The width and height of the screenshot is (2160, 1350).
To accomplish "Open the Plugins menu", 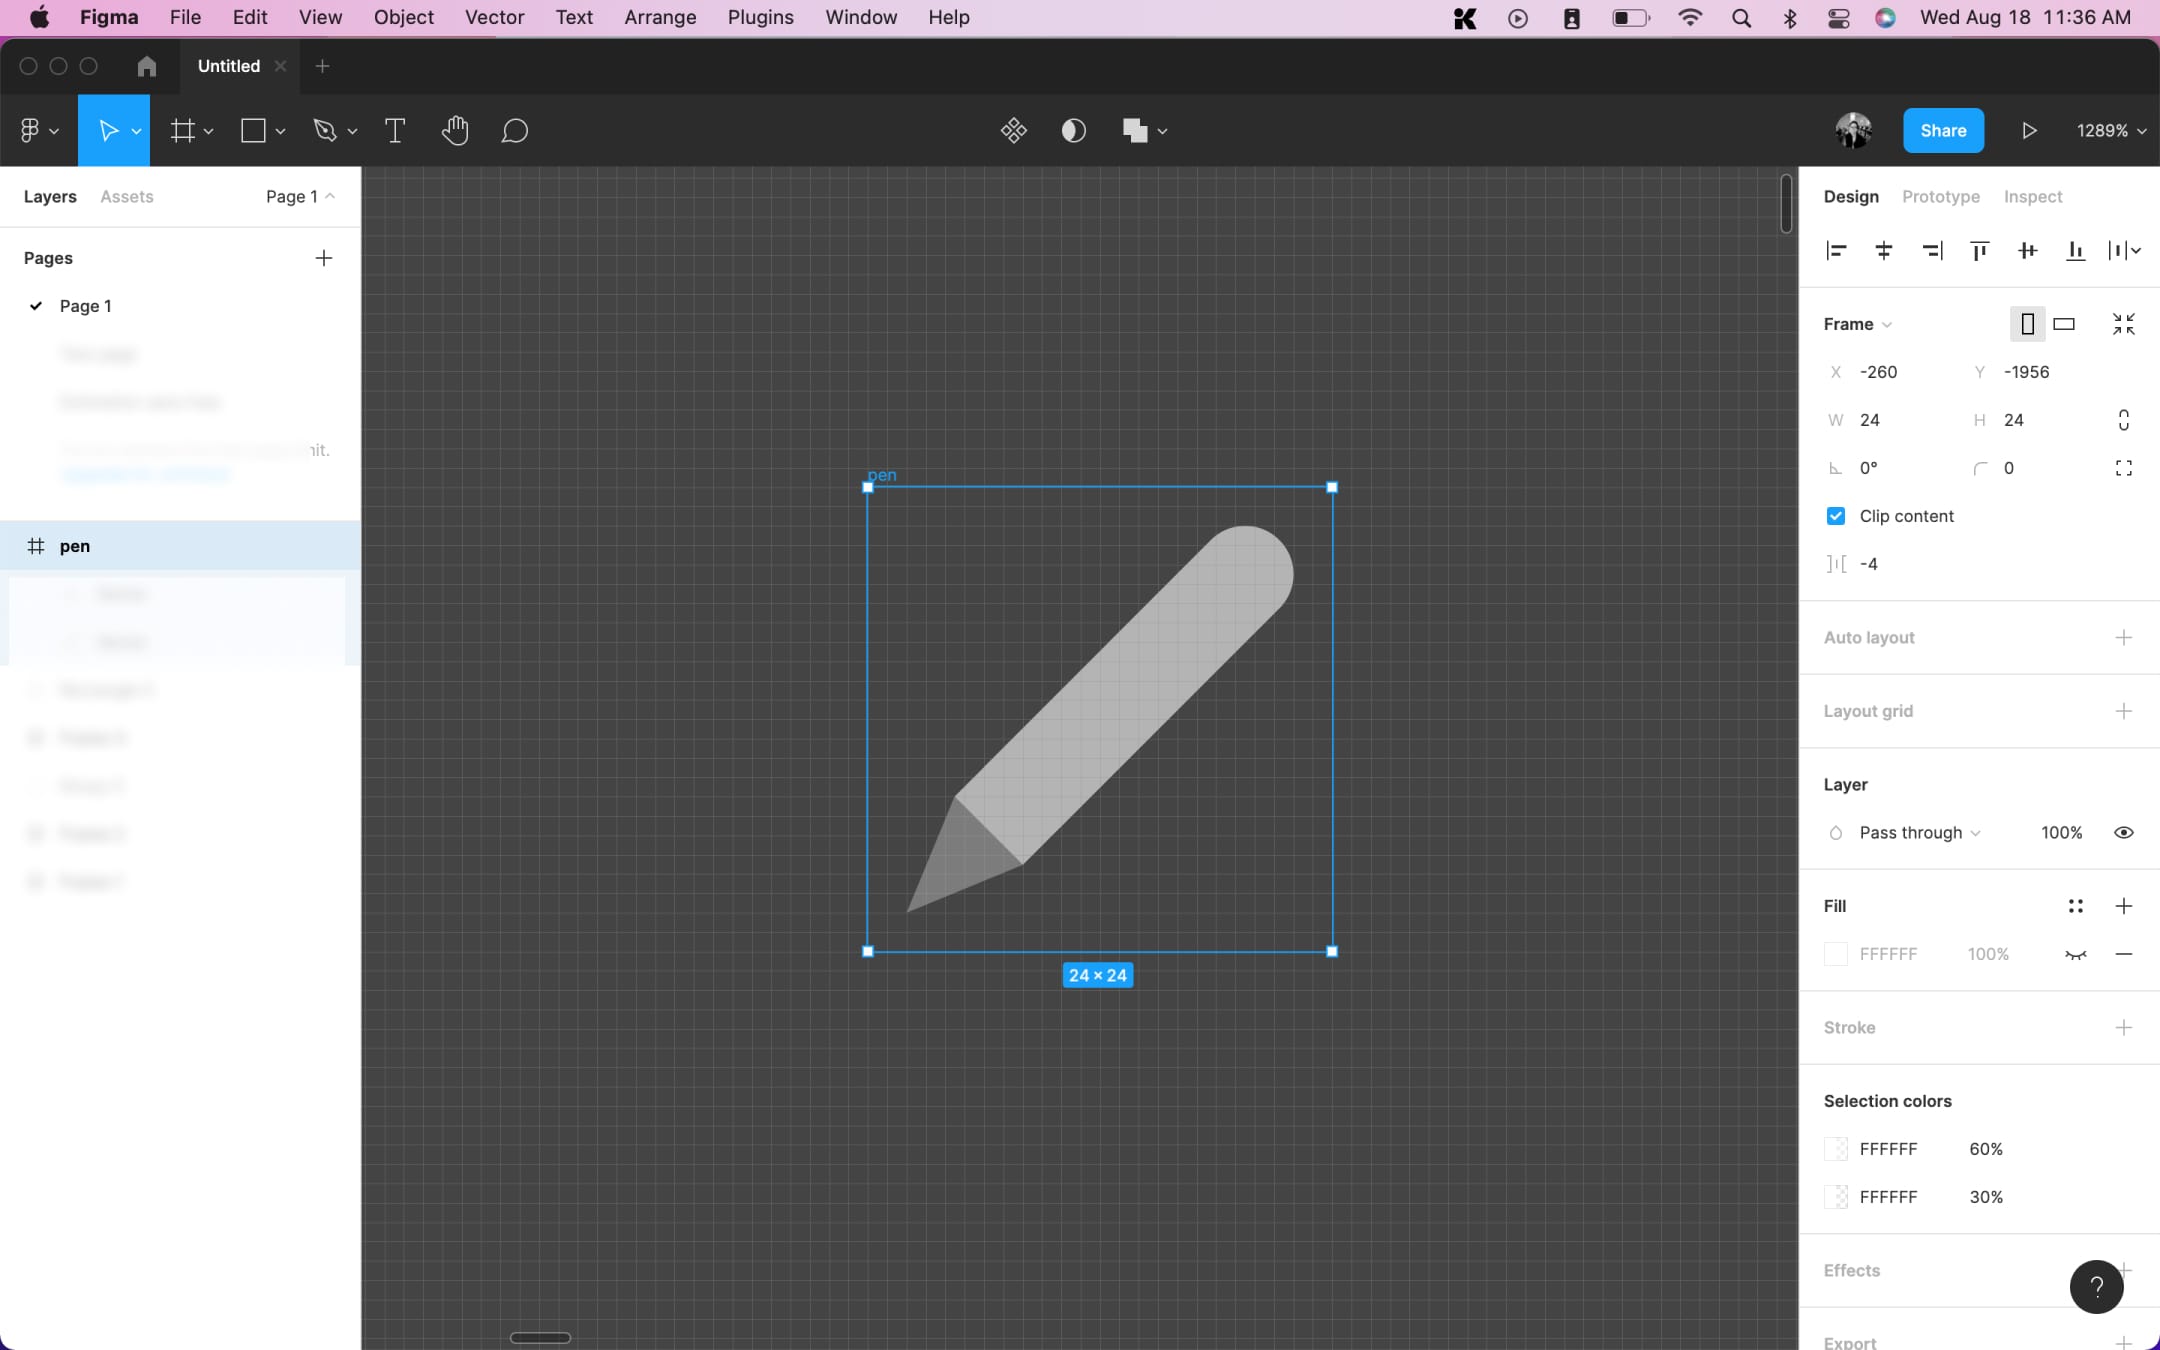I will click(x=760, y=17).
